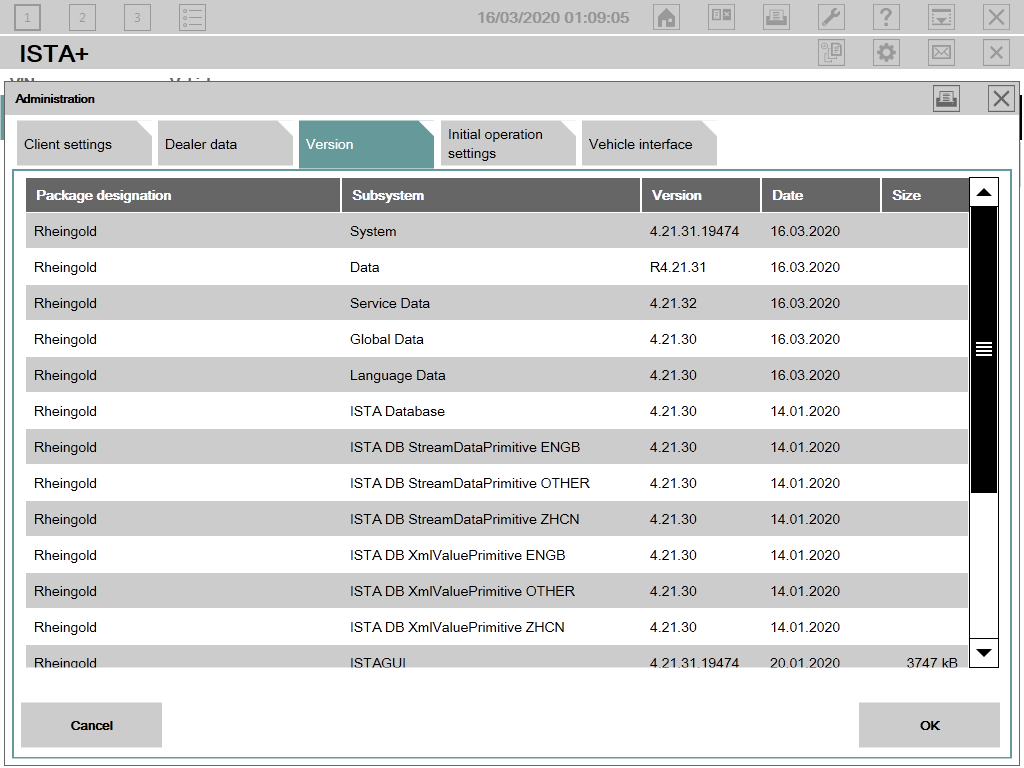The height and width of the screenshot is (768, 1024).
Task: Select operation slot 1 button
Action: pos(27,17)
